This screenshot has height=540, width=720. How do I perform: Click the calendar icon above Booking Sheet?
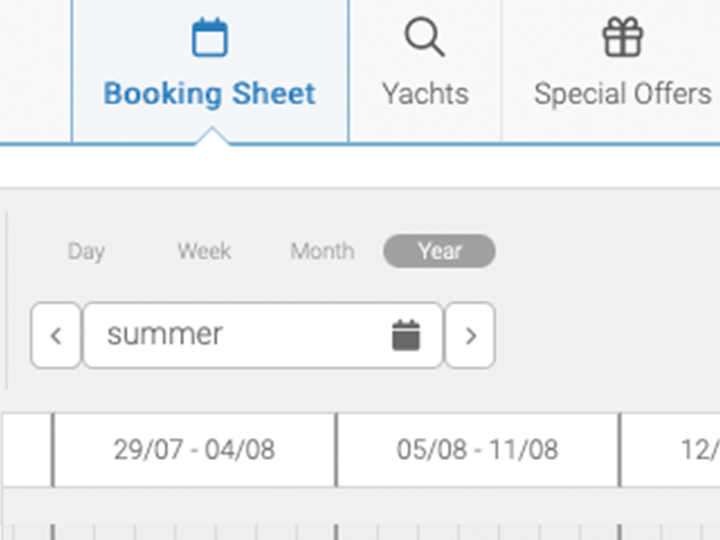coord(210,39)
